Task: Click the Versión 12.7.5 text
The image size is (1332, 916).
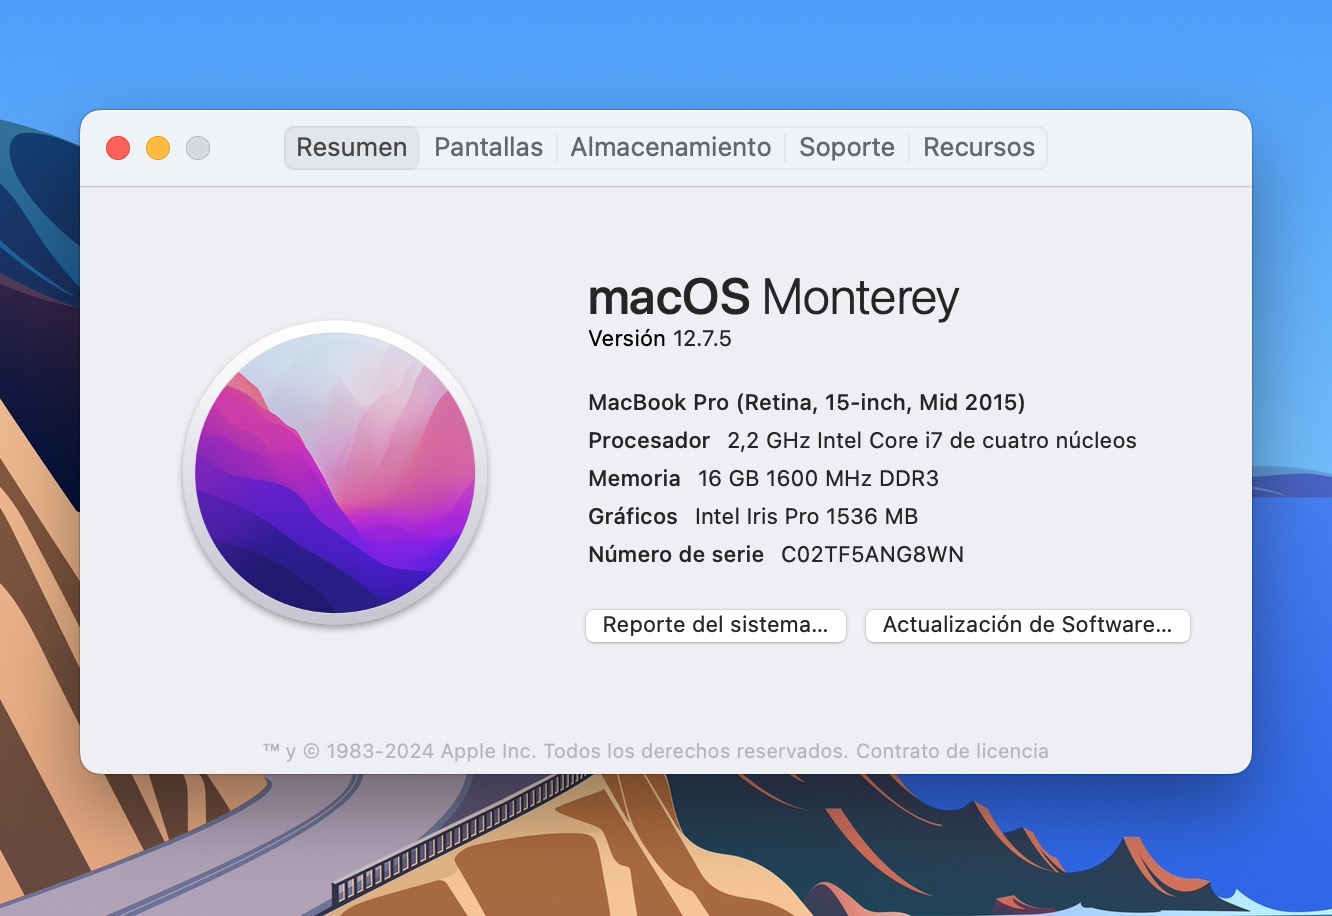Action: pyautogui.click(x=660, y=339)
